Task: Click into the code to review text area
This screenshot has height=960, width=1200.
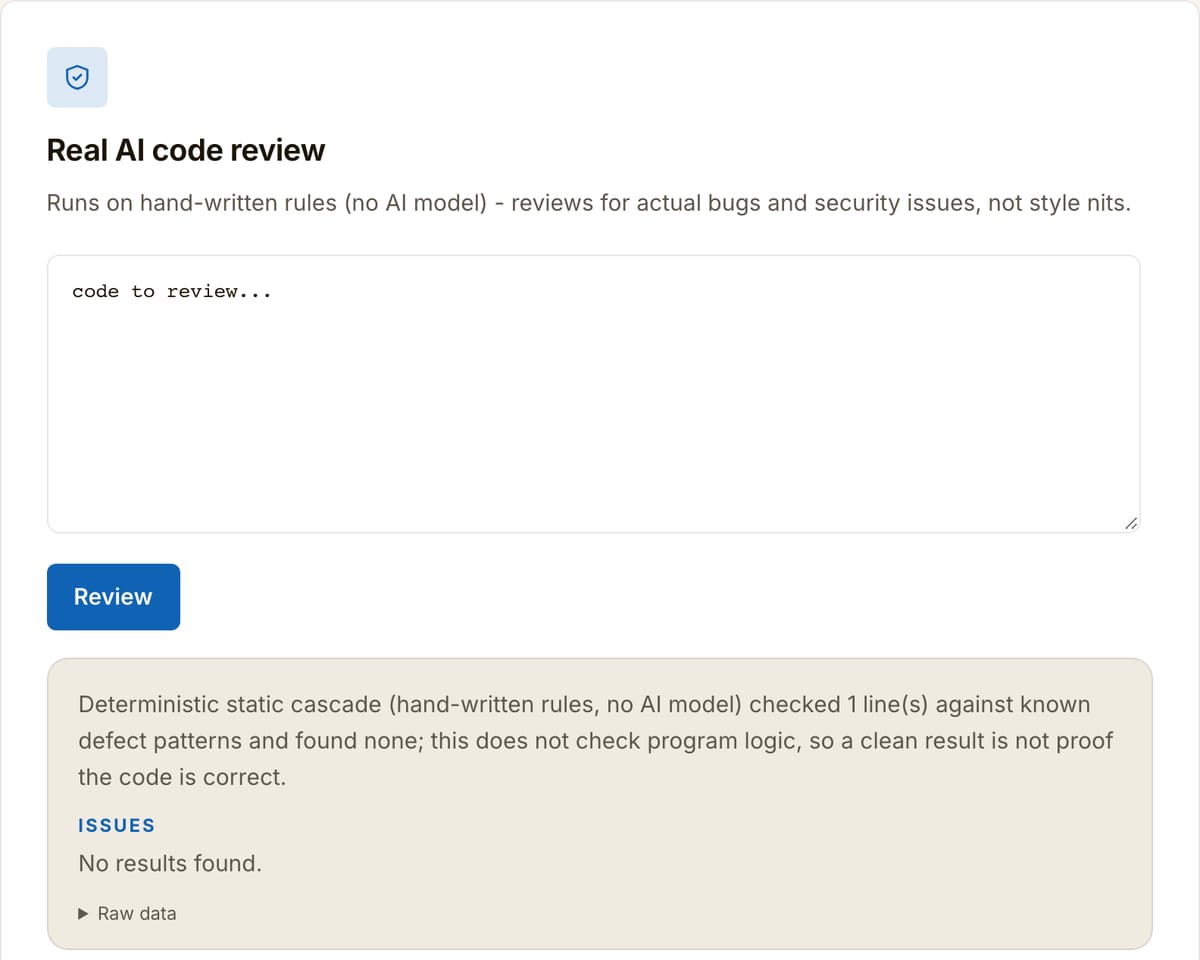Action: tap(593, 394)
